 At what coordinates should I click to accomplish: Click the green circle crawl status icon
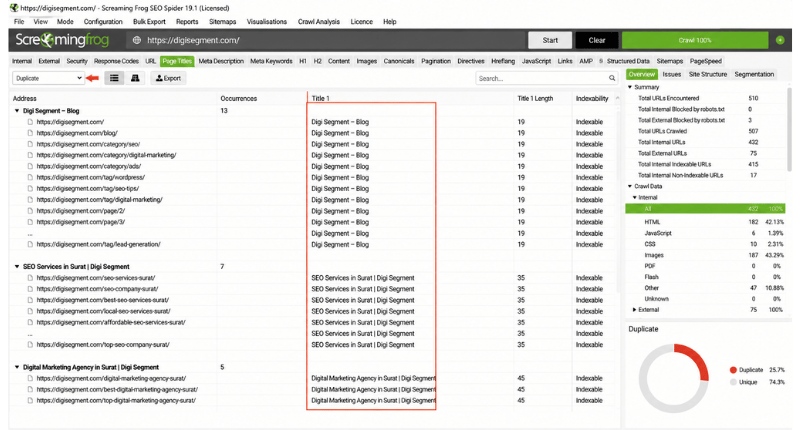780,40
